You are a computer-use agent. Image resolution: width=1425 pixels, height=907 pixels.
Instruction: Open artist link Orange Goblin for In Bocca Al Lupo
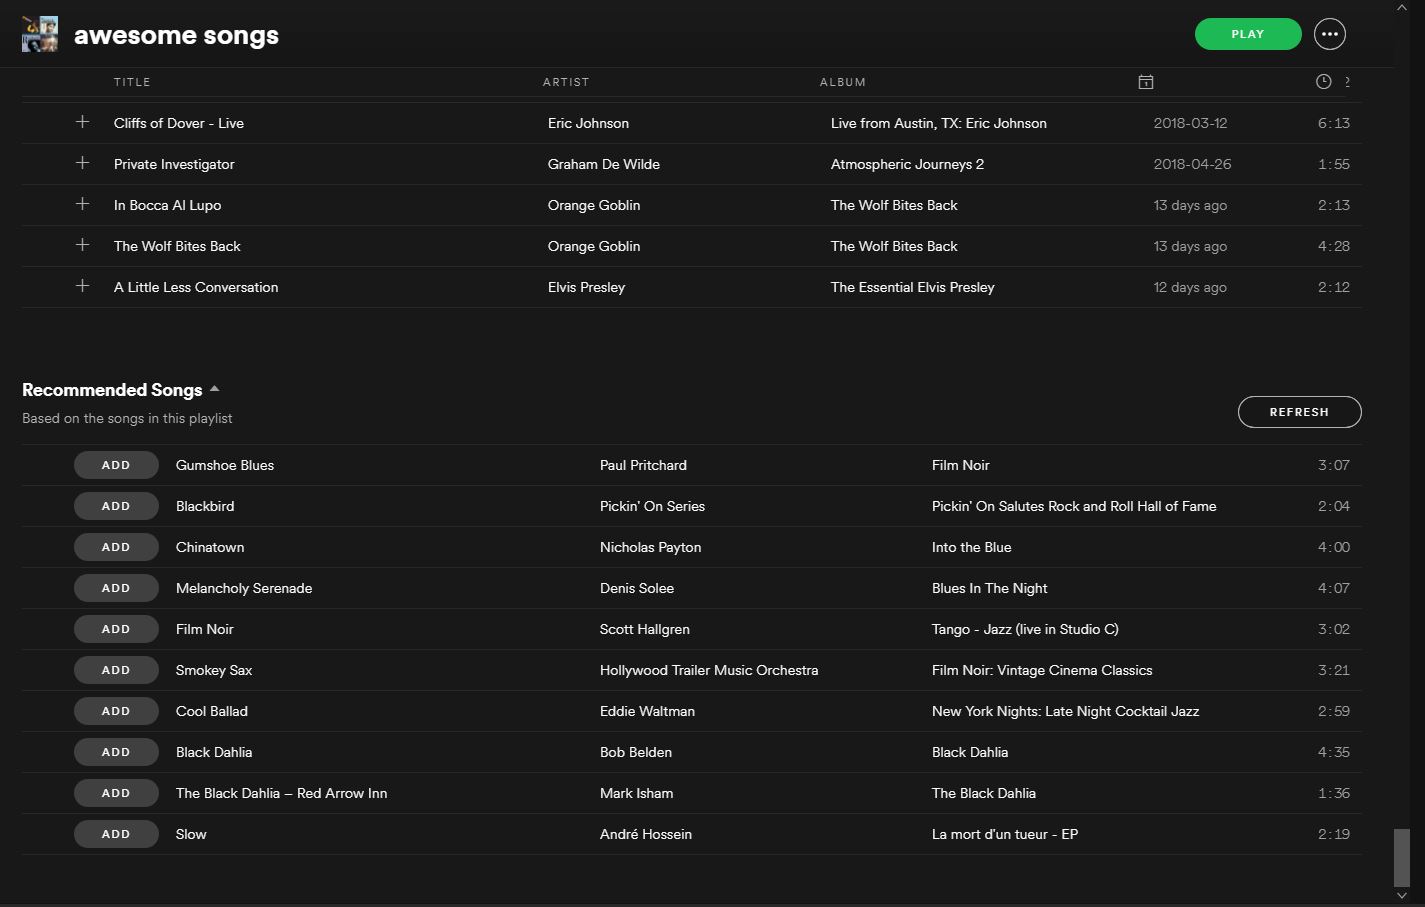pos(594,205)
